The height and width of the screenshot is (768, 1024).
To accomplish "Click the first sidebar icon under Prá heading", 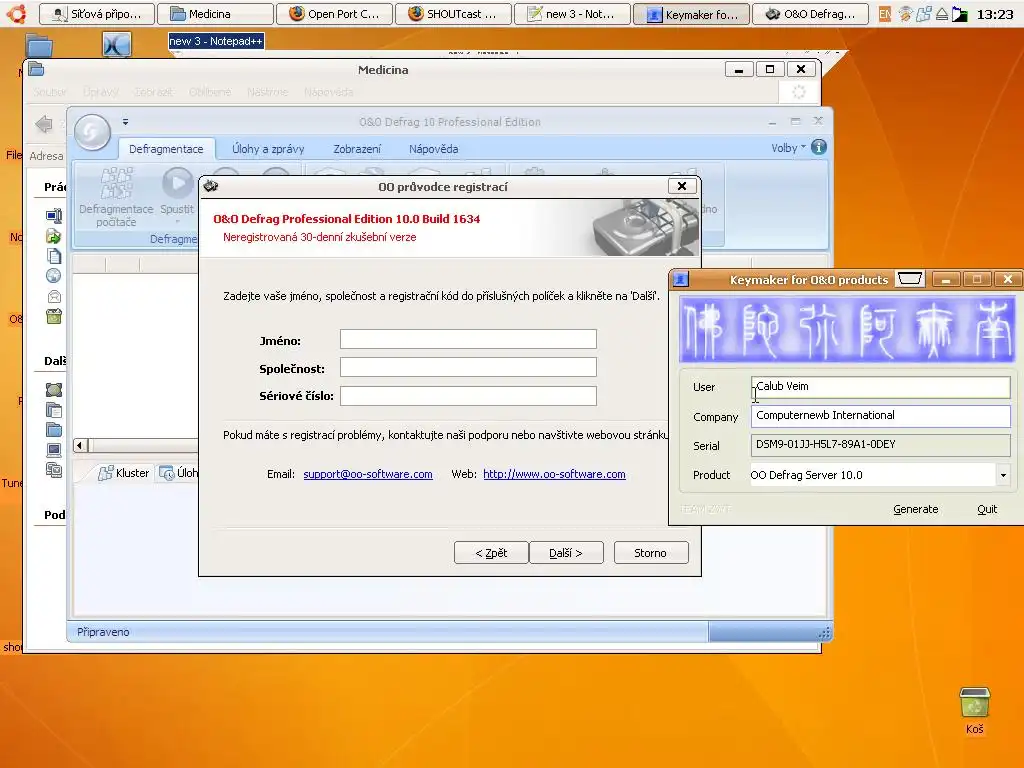I will tap(54, 216).
